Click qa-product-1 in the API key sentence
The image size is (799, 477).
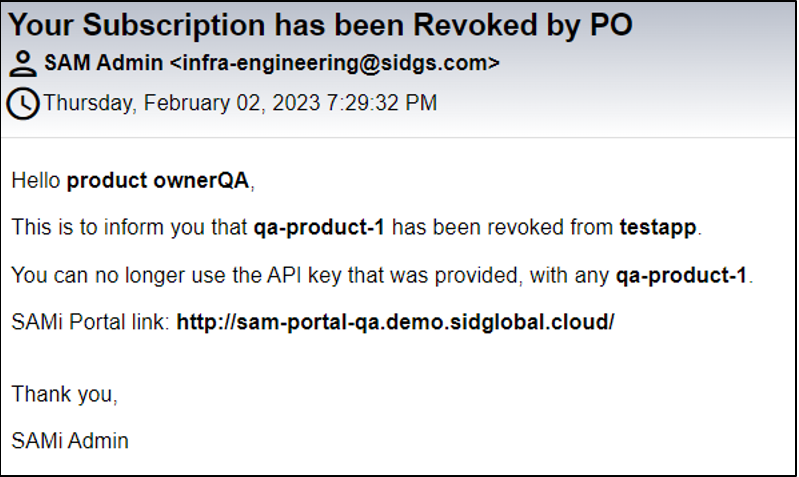(681, 275)
